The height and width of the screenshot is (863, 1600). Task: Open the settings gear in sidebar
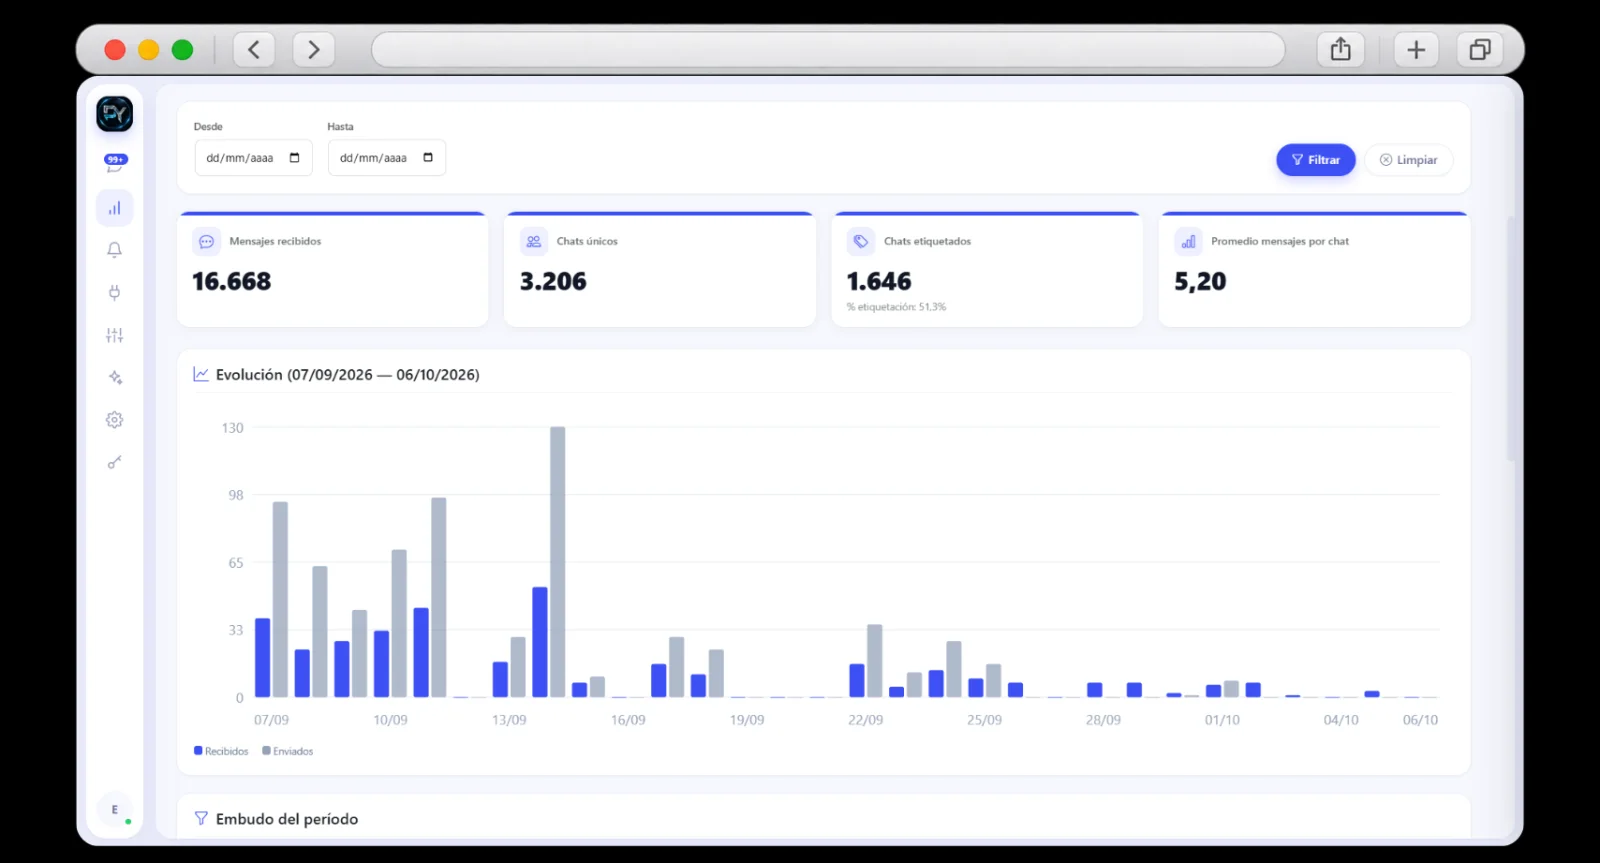coord(115,420)
